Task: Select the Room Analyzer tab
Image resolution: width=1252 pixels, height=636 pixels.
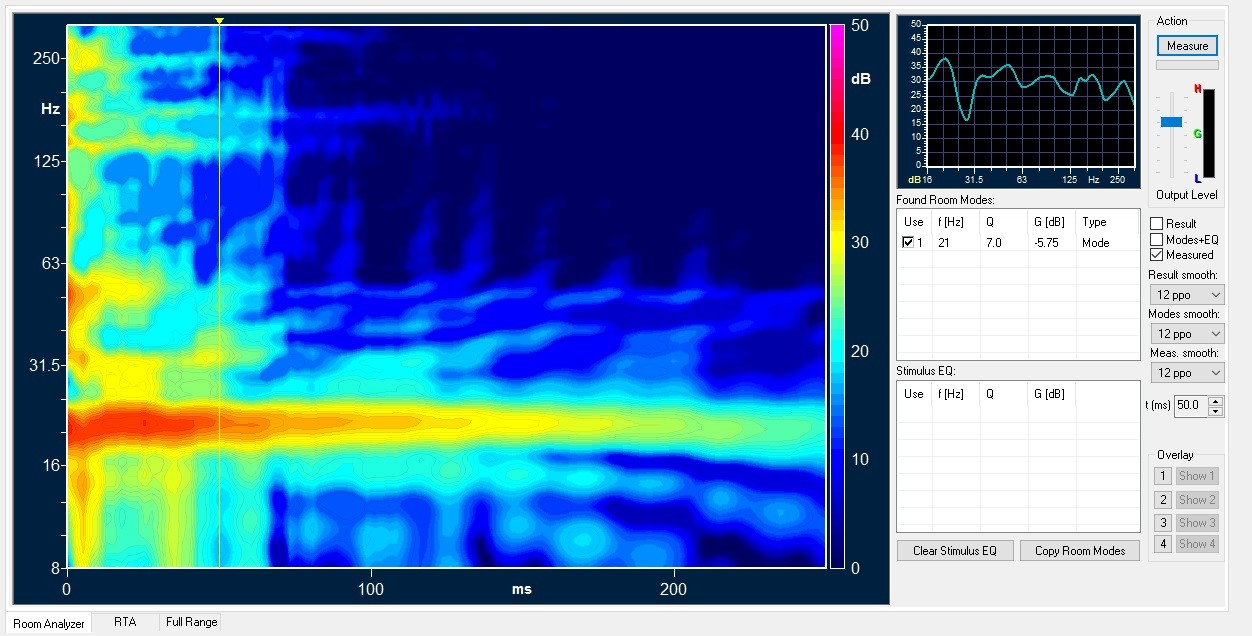Action: (x=49, y=623)
